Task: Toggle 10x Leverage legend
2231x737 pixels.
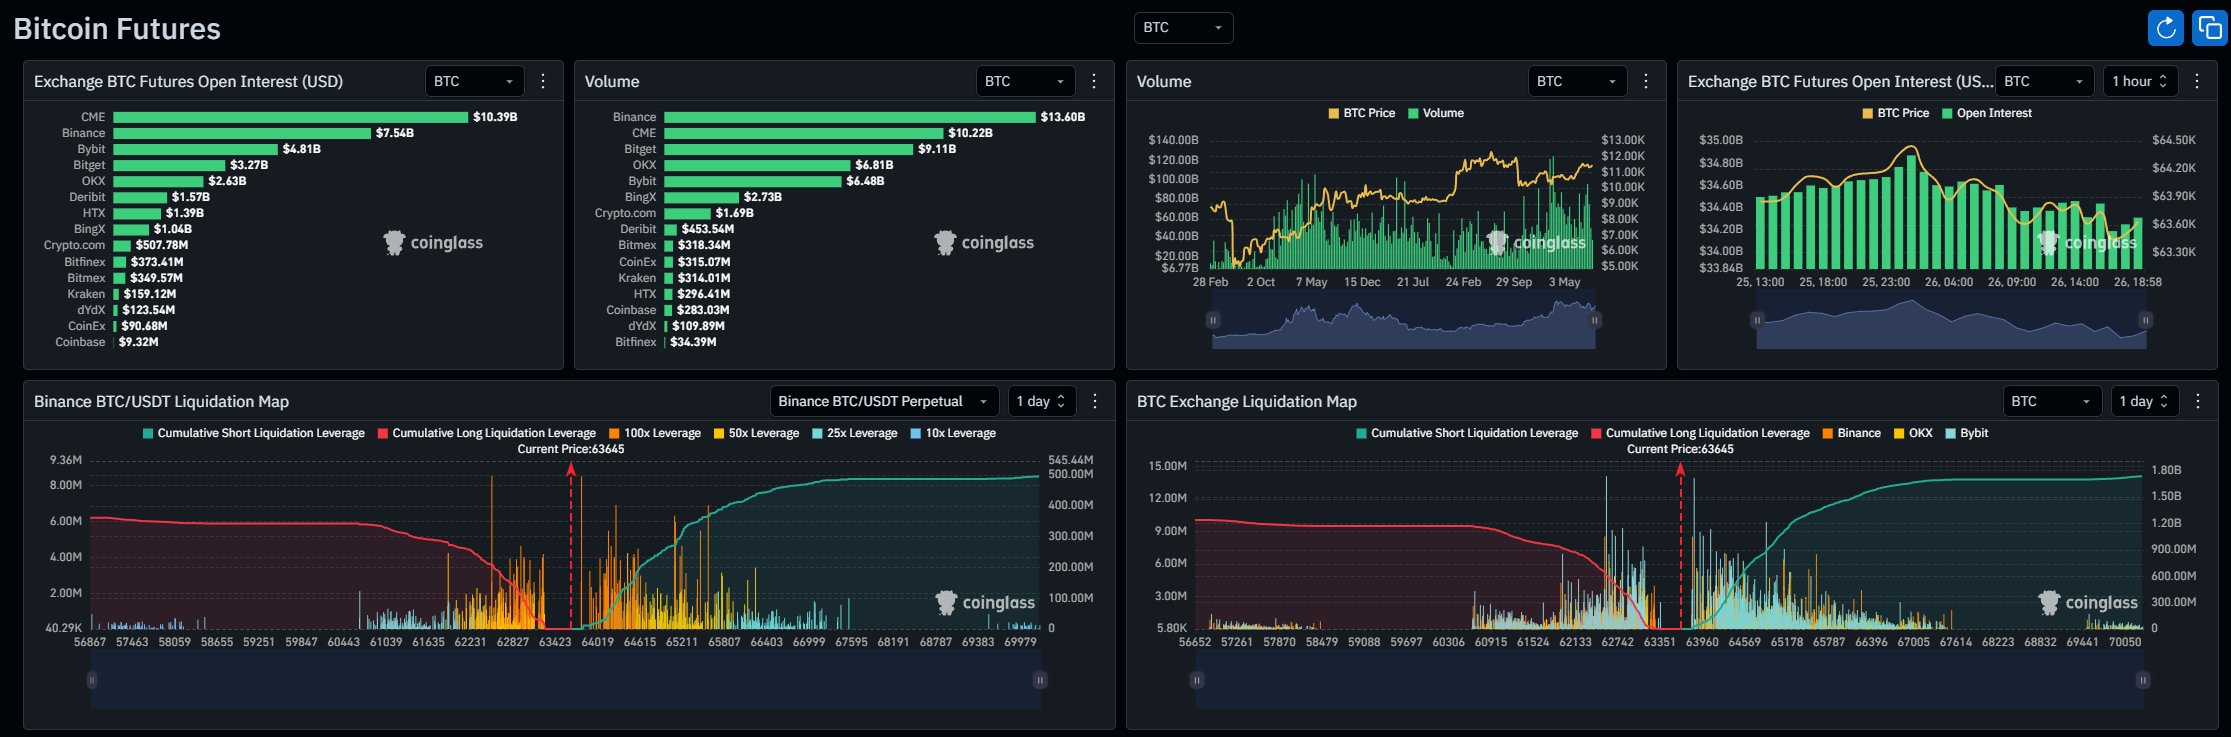Action: [x=954, y=433]
